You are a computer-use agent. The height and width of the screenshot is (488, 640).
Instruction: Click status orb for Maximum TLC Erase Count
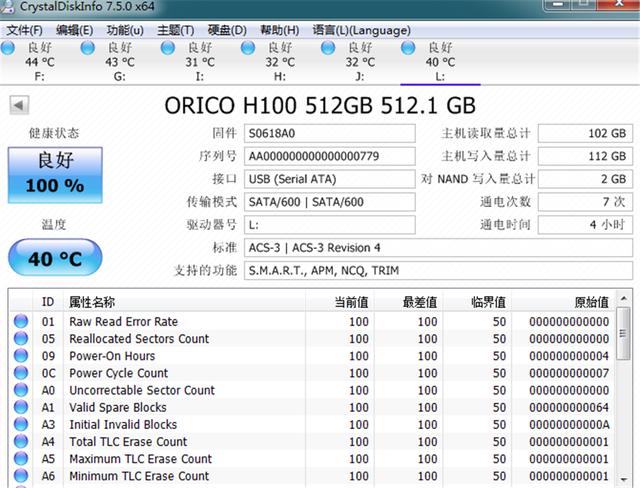[x=21, y=458]
